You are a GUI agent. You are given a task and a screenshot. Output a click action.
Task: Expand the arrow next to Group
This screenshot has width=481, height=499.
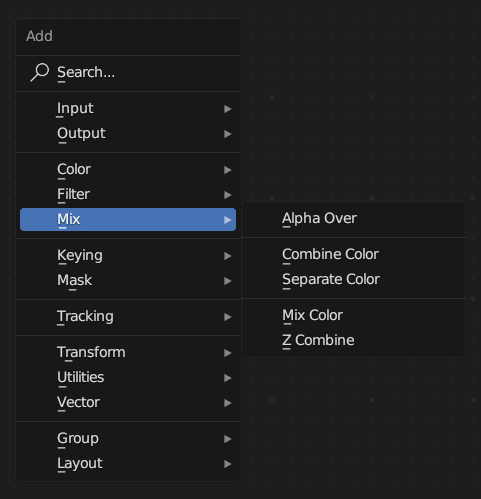click(x=228, y=439)
